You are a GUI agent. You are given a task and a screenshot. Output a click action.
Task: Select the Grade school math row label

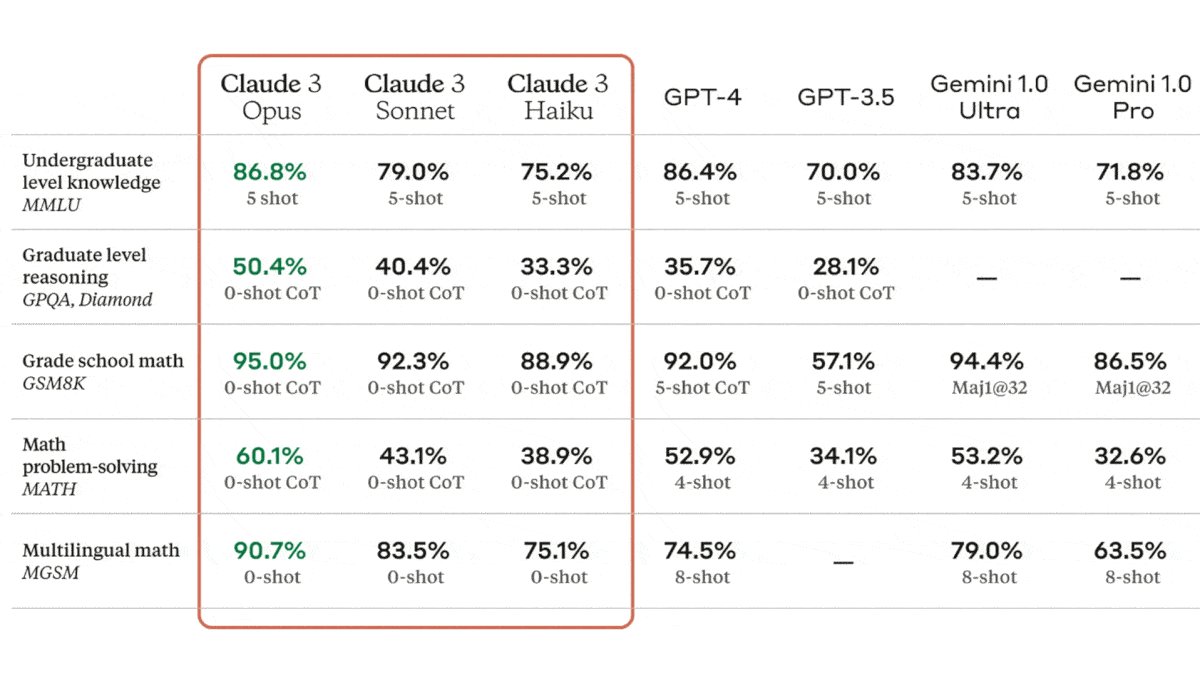click(103, 370)
